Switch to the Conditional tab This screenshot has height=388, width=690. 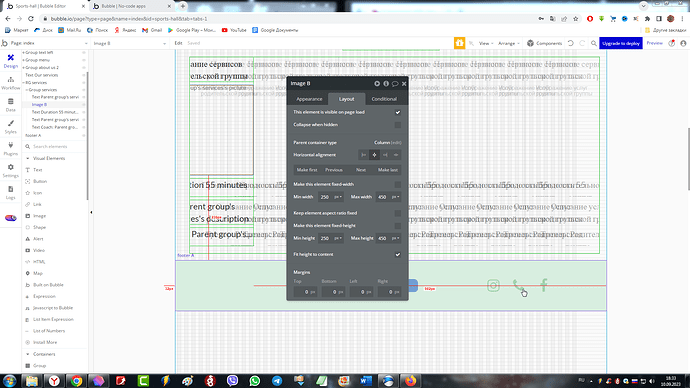[x=384, y=99]
